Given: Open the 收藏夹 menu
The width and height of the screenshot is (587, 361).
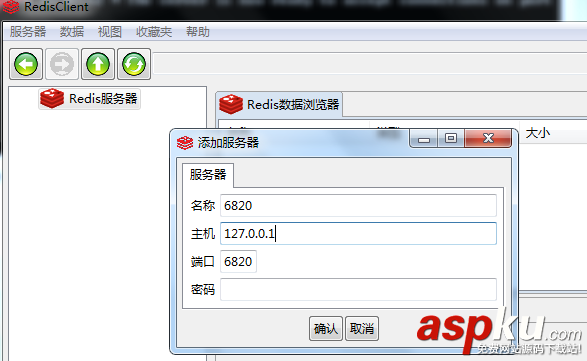Looking at the screenshot, I should tap(154, 32).
